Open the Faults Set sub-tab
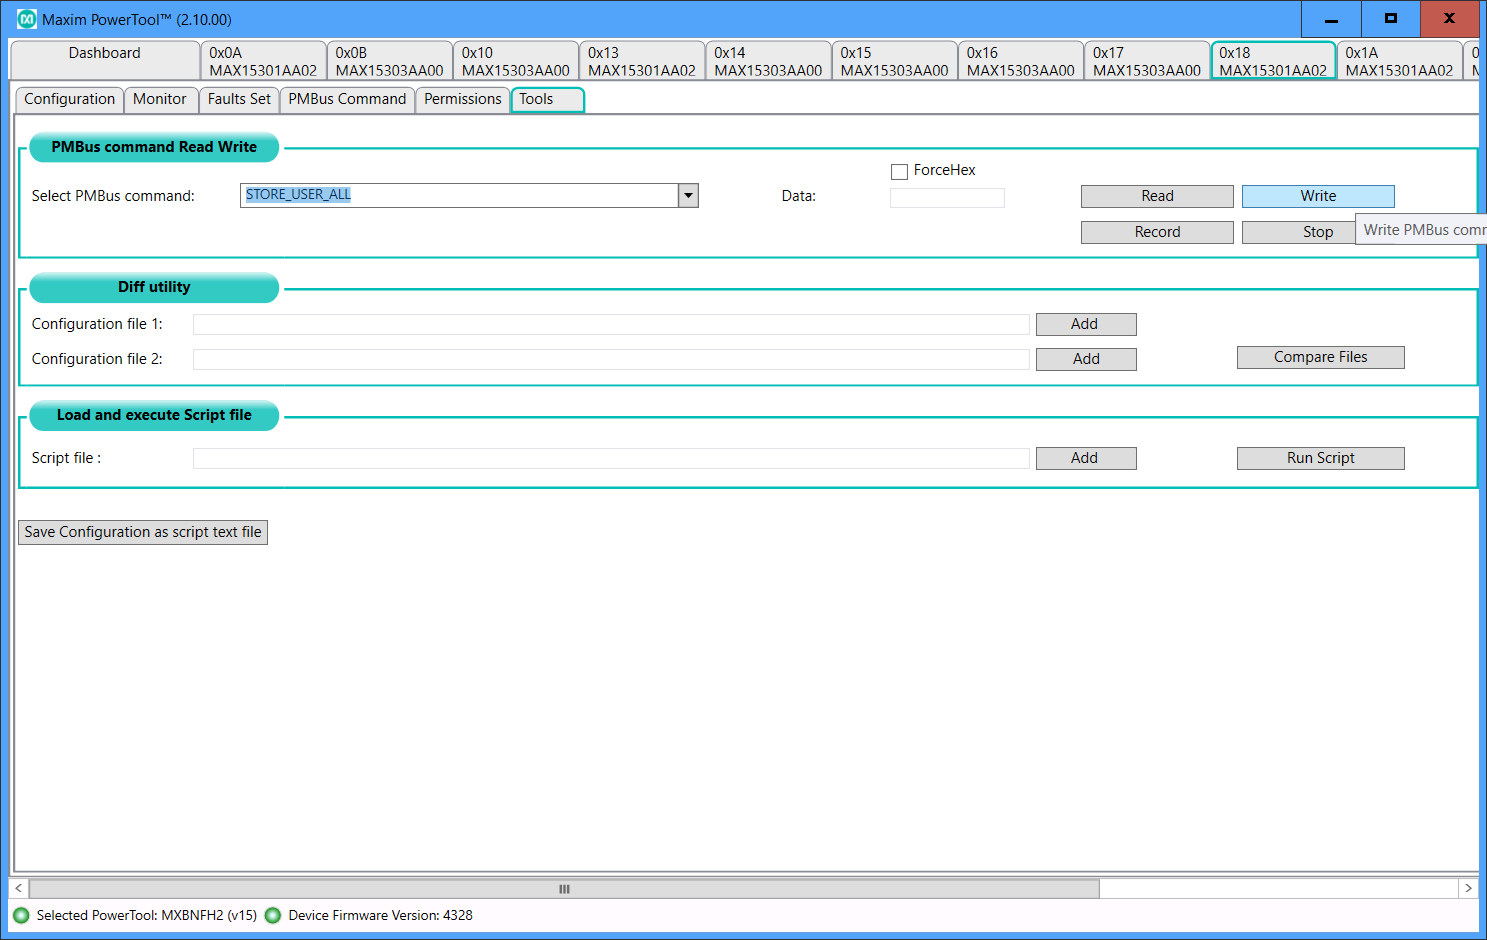 (239, 99)
